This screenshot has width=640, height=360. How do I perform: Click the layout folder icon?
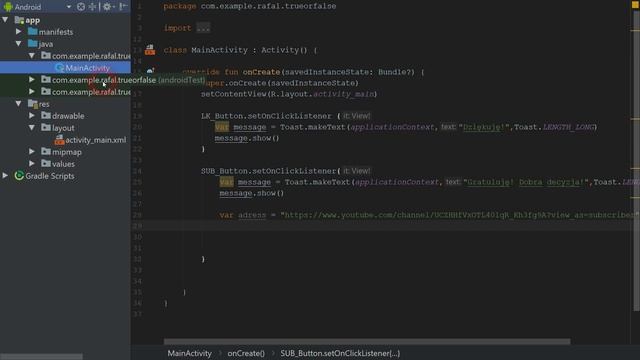[46, 128]
